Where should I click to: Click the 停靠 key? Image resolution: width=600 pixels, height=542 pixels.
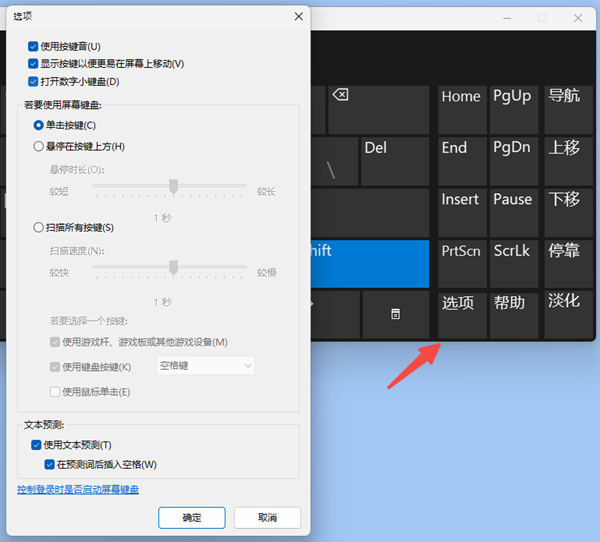click(x=569, y=264)
